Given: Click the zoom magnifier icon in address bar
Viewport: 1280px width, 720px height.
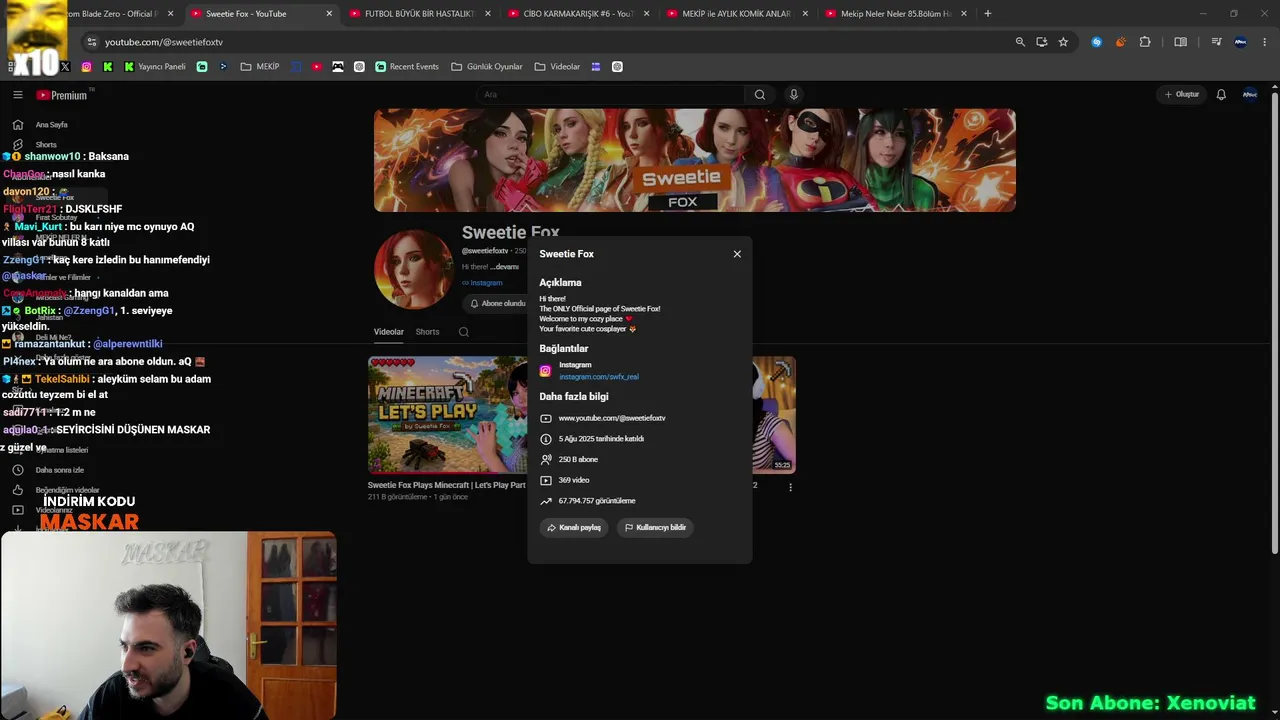Looking at the screenshot, I should [1020, 42].
